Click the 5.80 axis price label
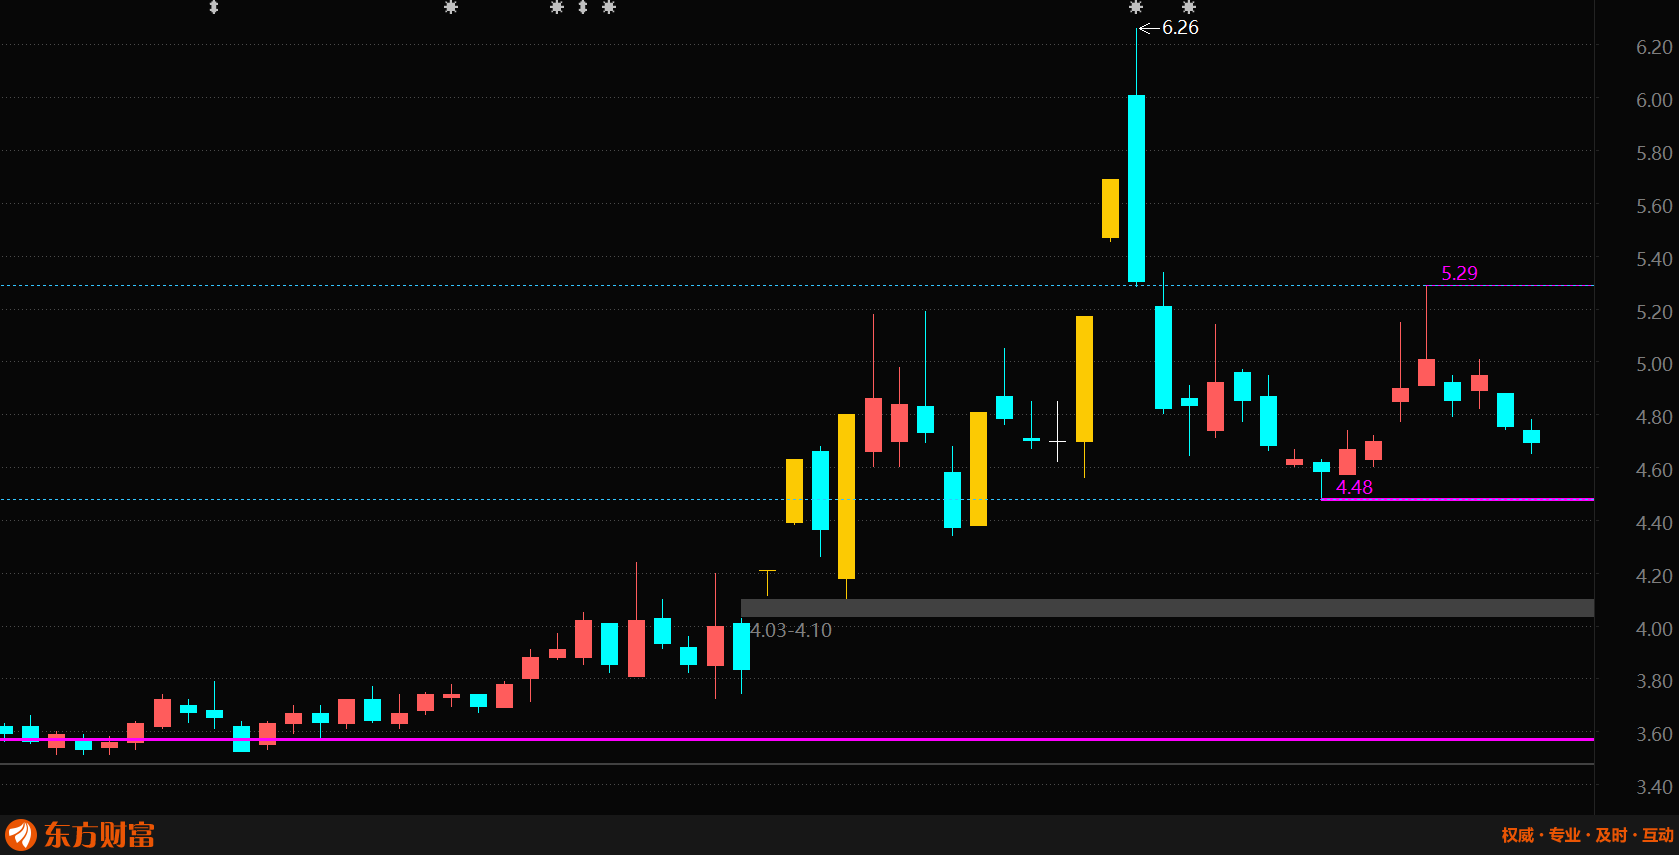Screen dimensions: 1679x855 1654,153
